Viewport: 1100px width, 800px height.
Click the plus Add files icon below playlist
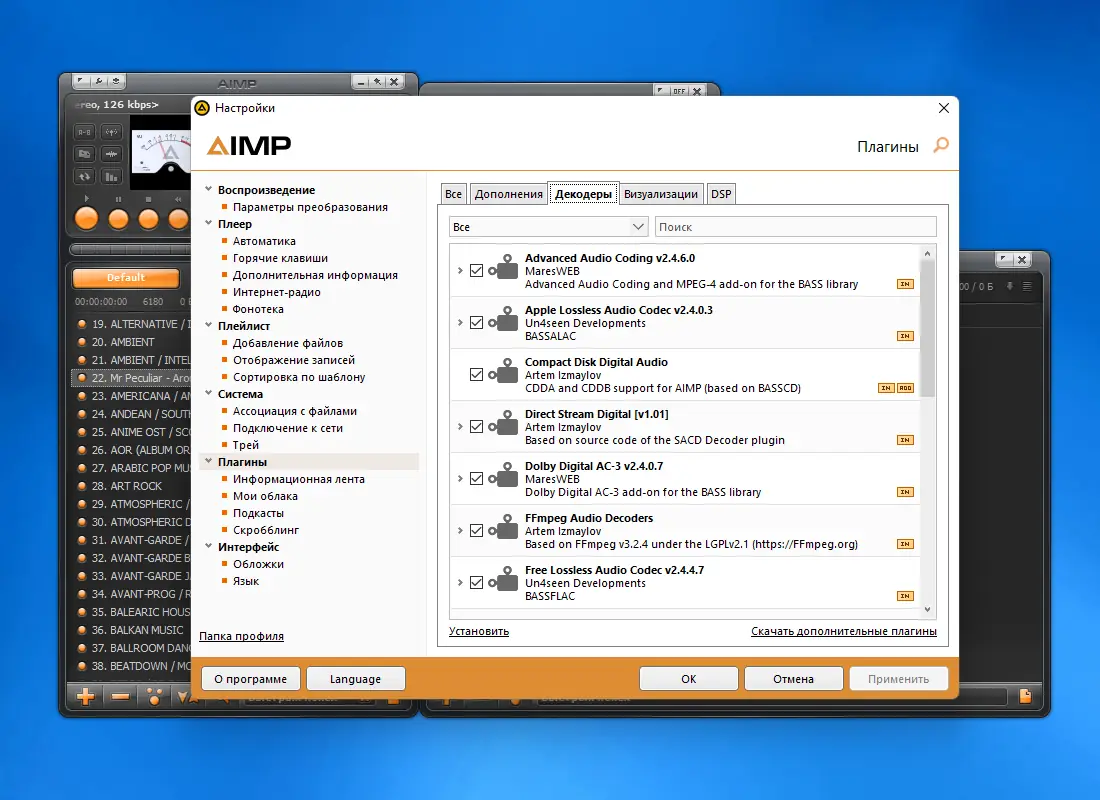tap(86, 697)
